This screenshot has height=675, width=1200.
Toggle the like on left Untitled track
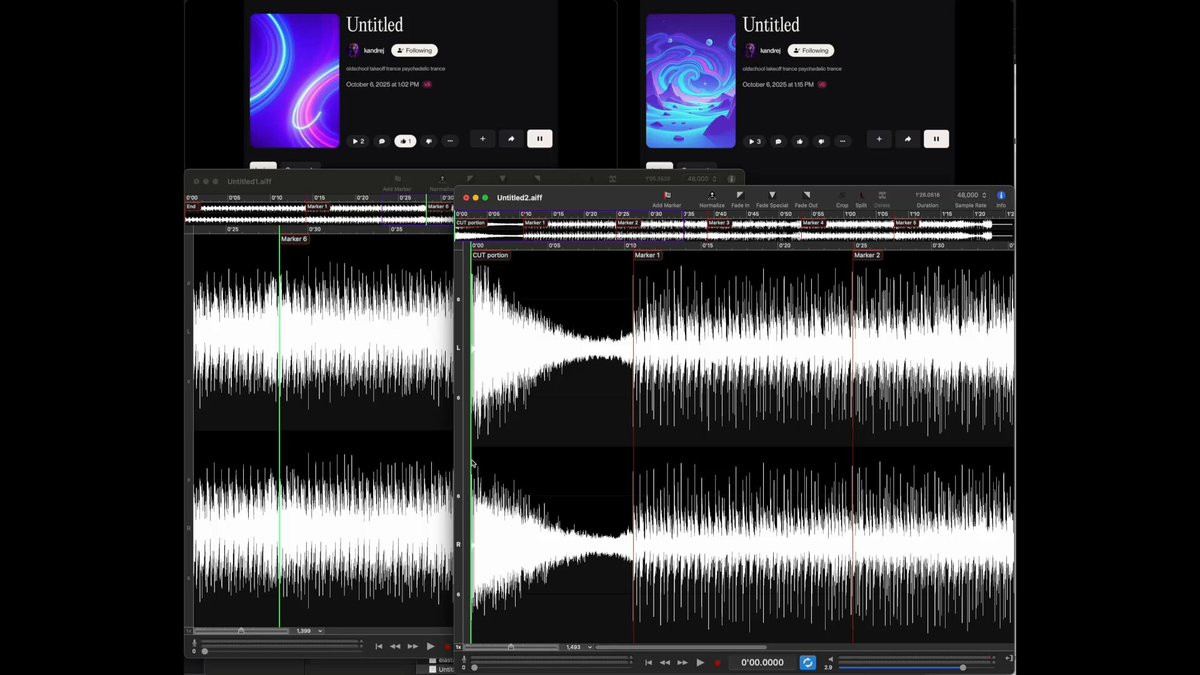tap(405, 141)
